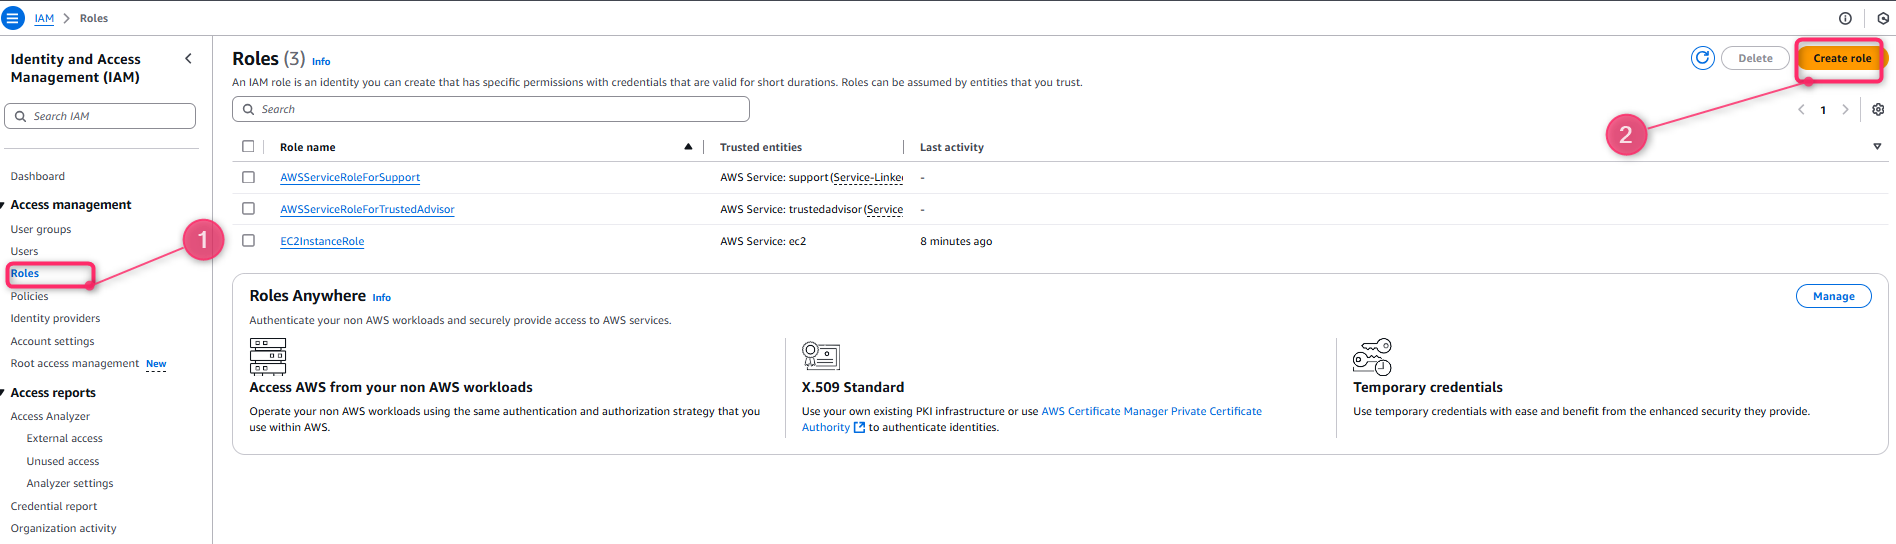
Task: Focus the Search IAM input field
Action: click(x=100, y=116)
